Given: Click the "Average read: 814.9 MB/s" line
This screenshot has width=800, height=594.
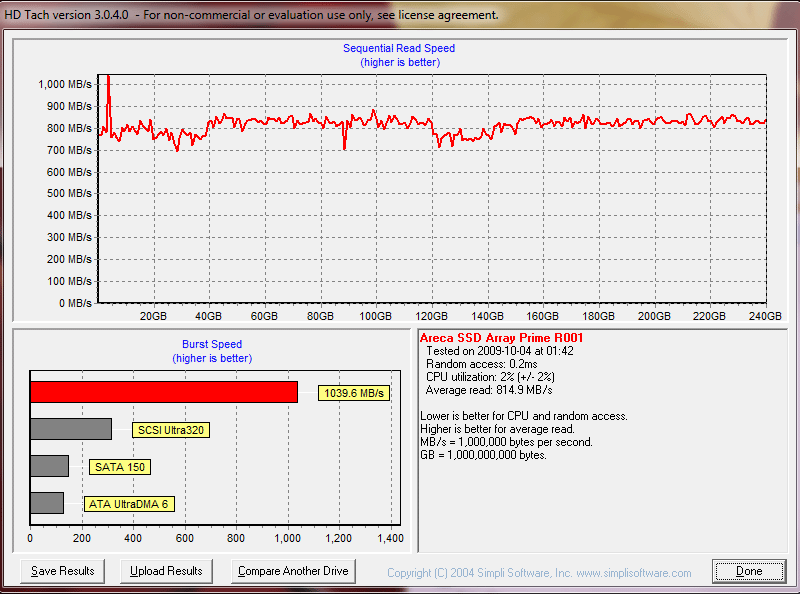Looking at the screenshot, I should [x=489, y=390].
